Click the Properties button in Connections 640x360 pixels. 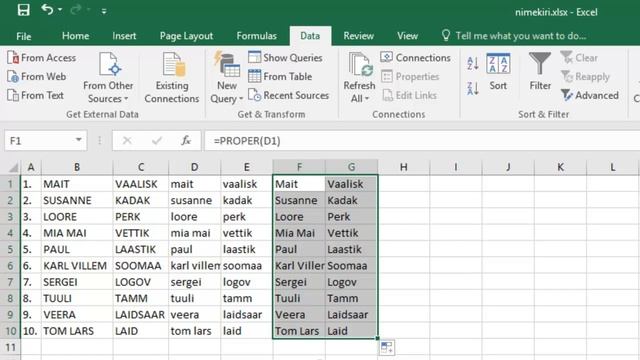click(x=410, y=77)
